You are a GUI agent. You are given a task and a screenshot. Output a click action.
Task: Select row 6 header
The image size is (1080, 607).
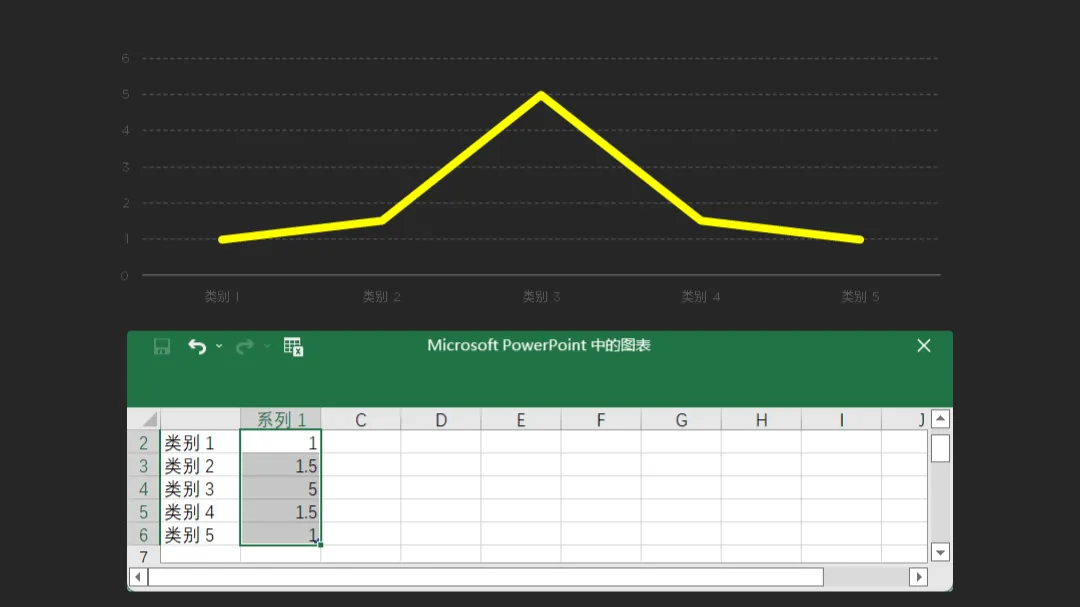[x=144, y=534]
